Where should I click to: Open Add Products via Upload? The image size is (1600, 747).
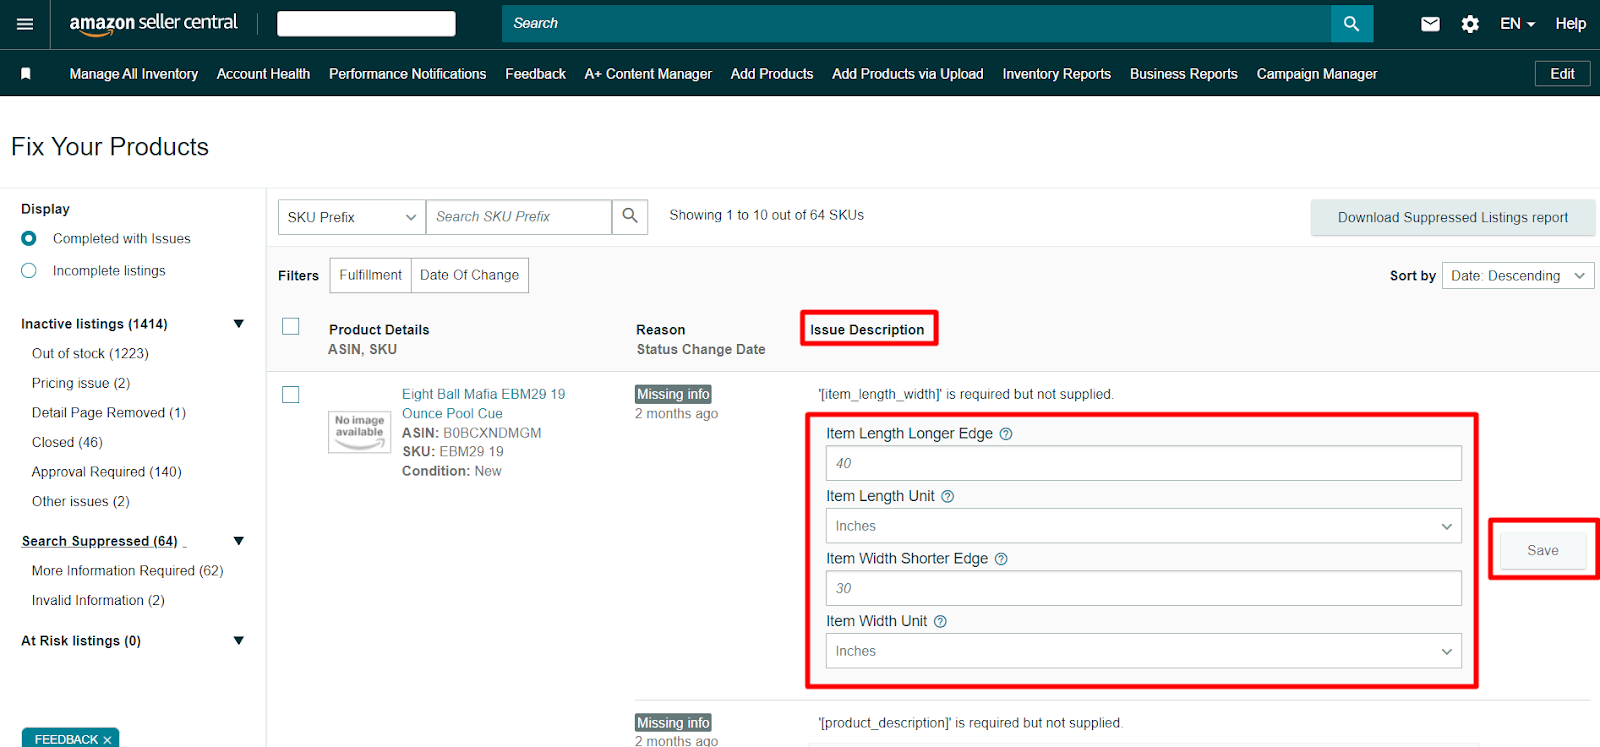[x=908, y=74]
